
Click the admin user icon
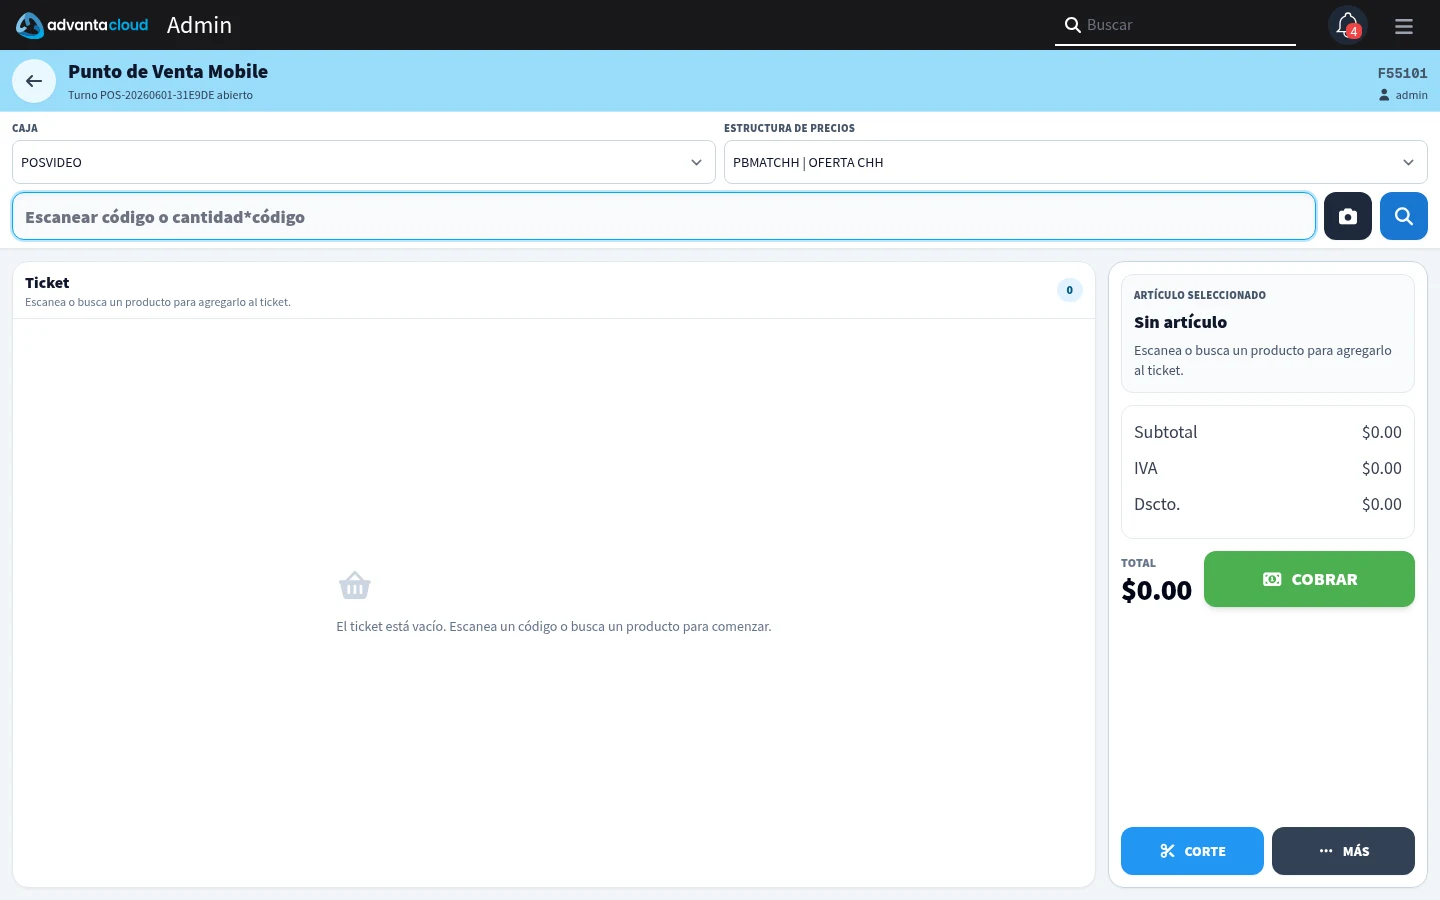pyautogui.click(x=1384, y=95)
